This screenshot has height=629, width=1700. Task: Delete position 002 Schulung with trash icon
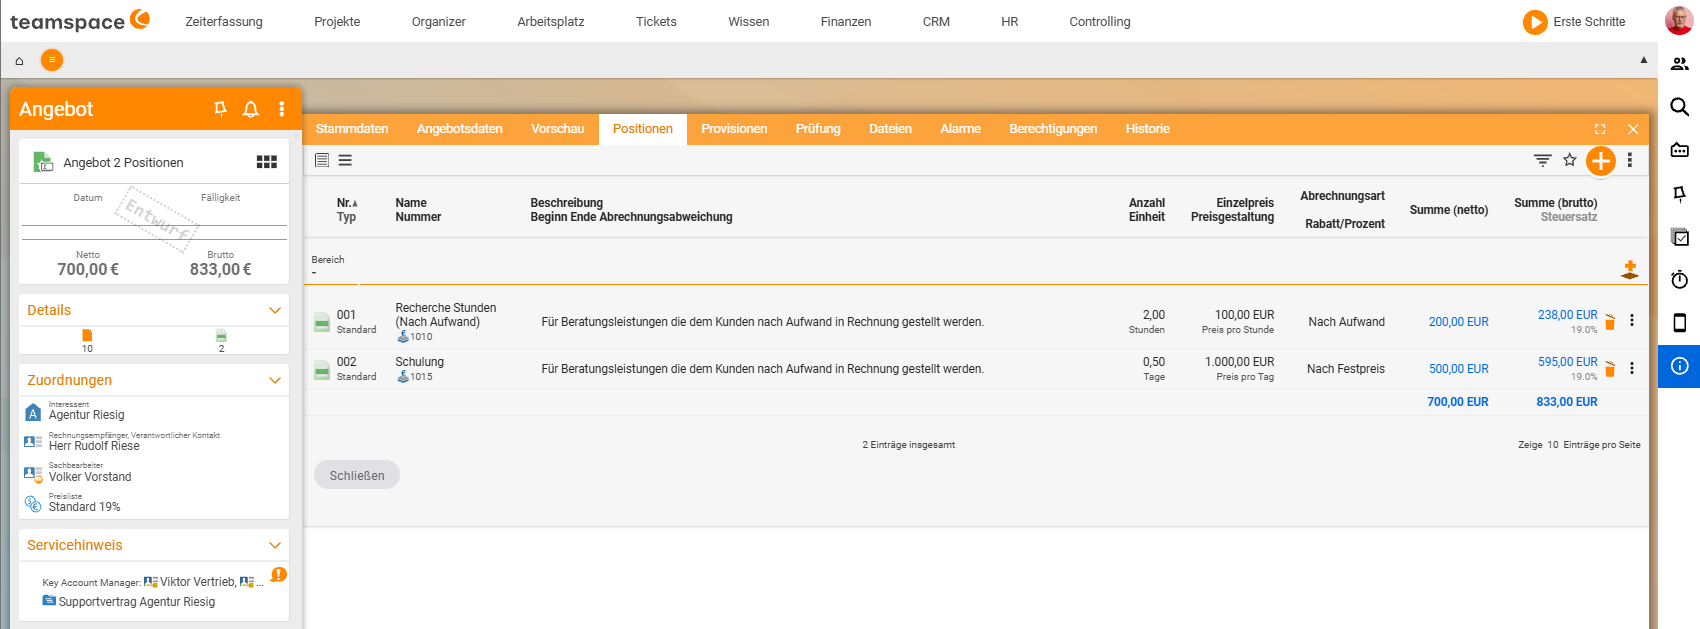pyautogui.click(x=1610, y=369)
